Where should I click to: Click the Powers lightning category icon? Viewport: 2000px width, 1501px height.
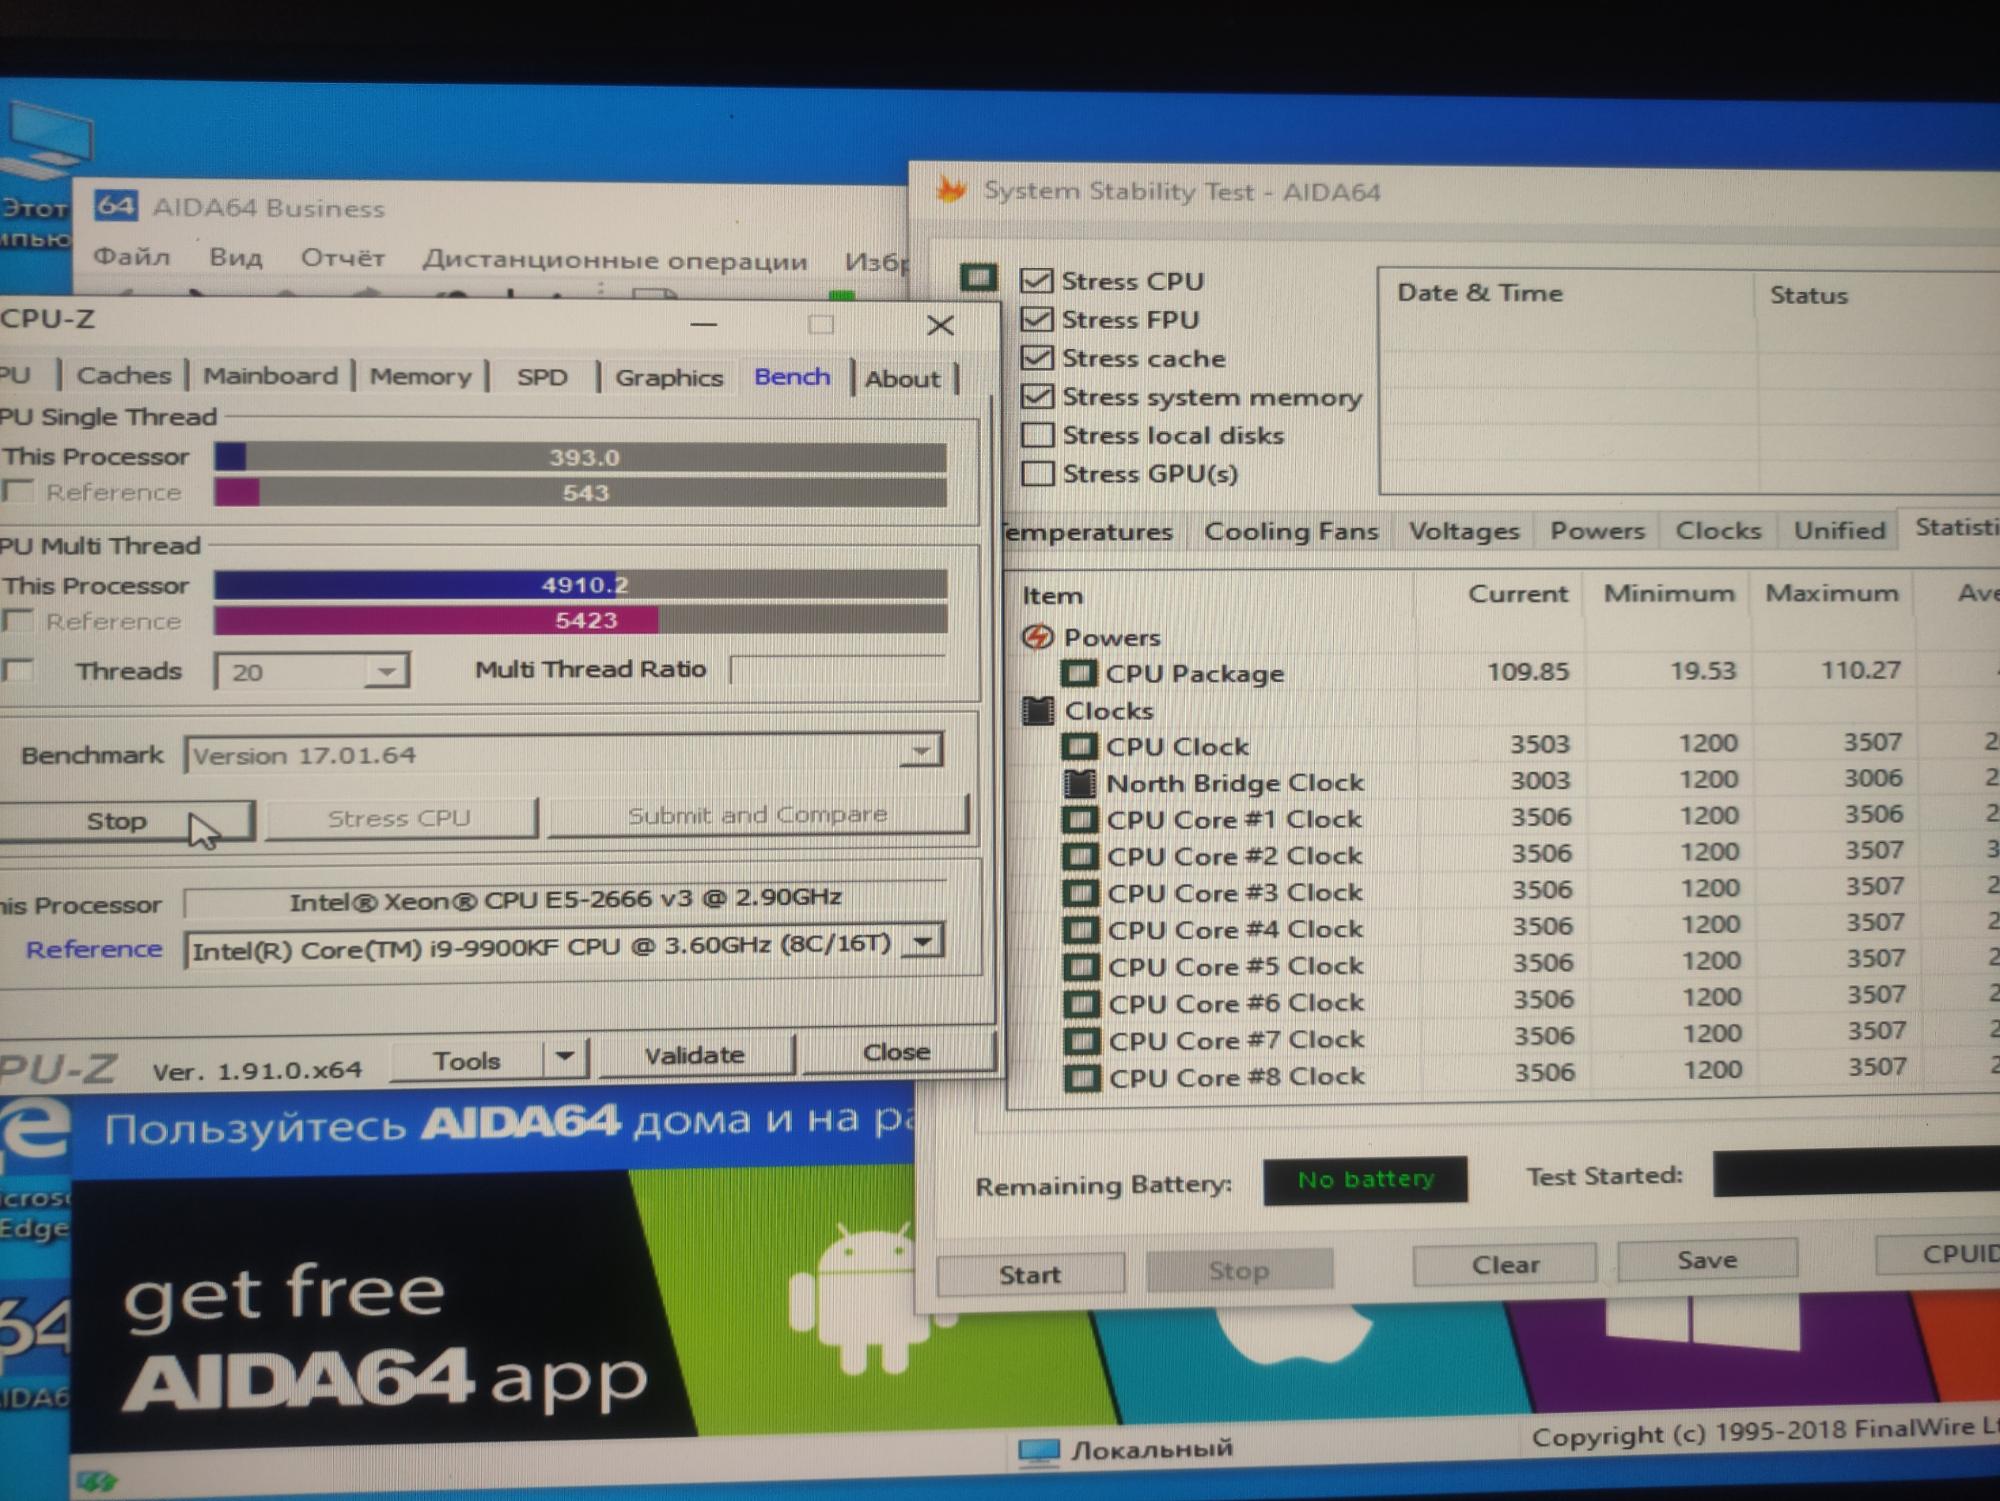click(1038, 637)
